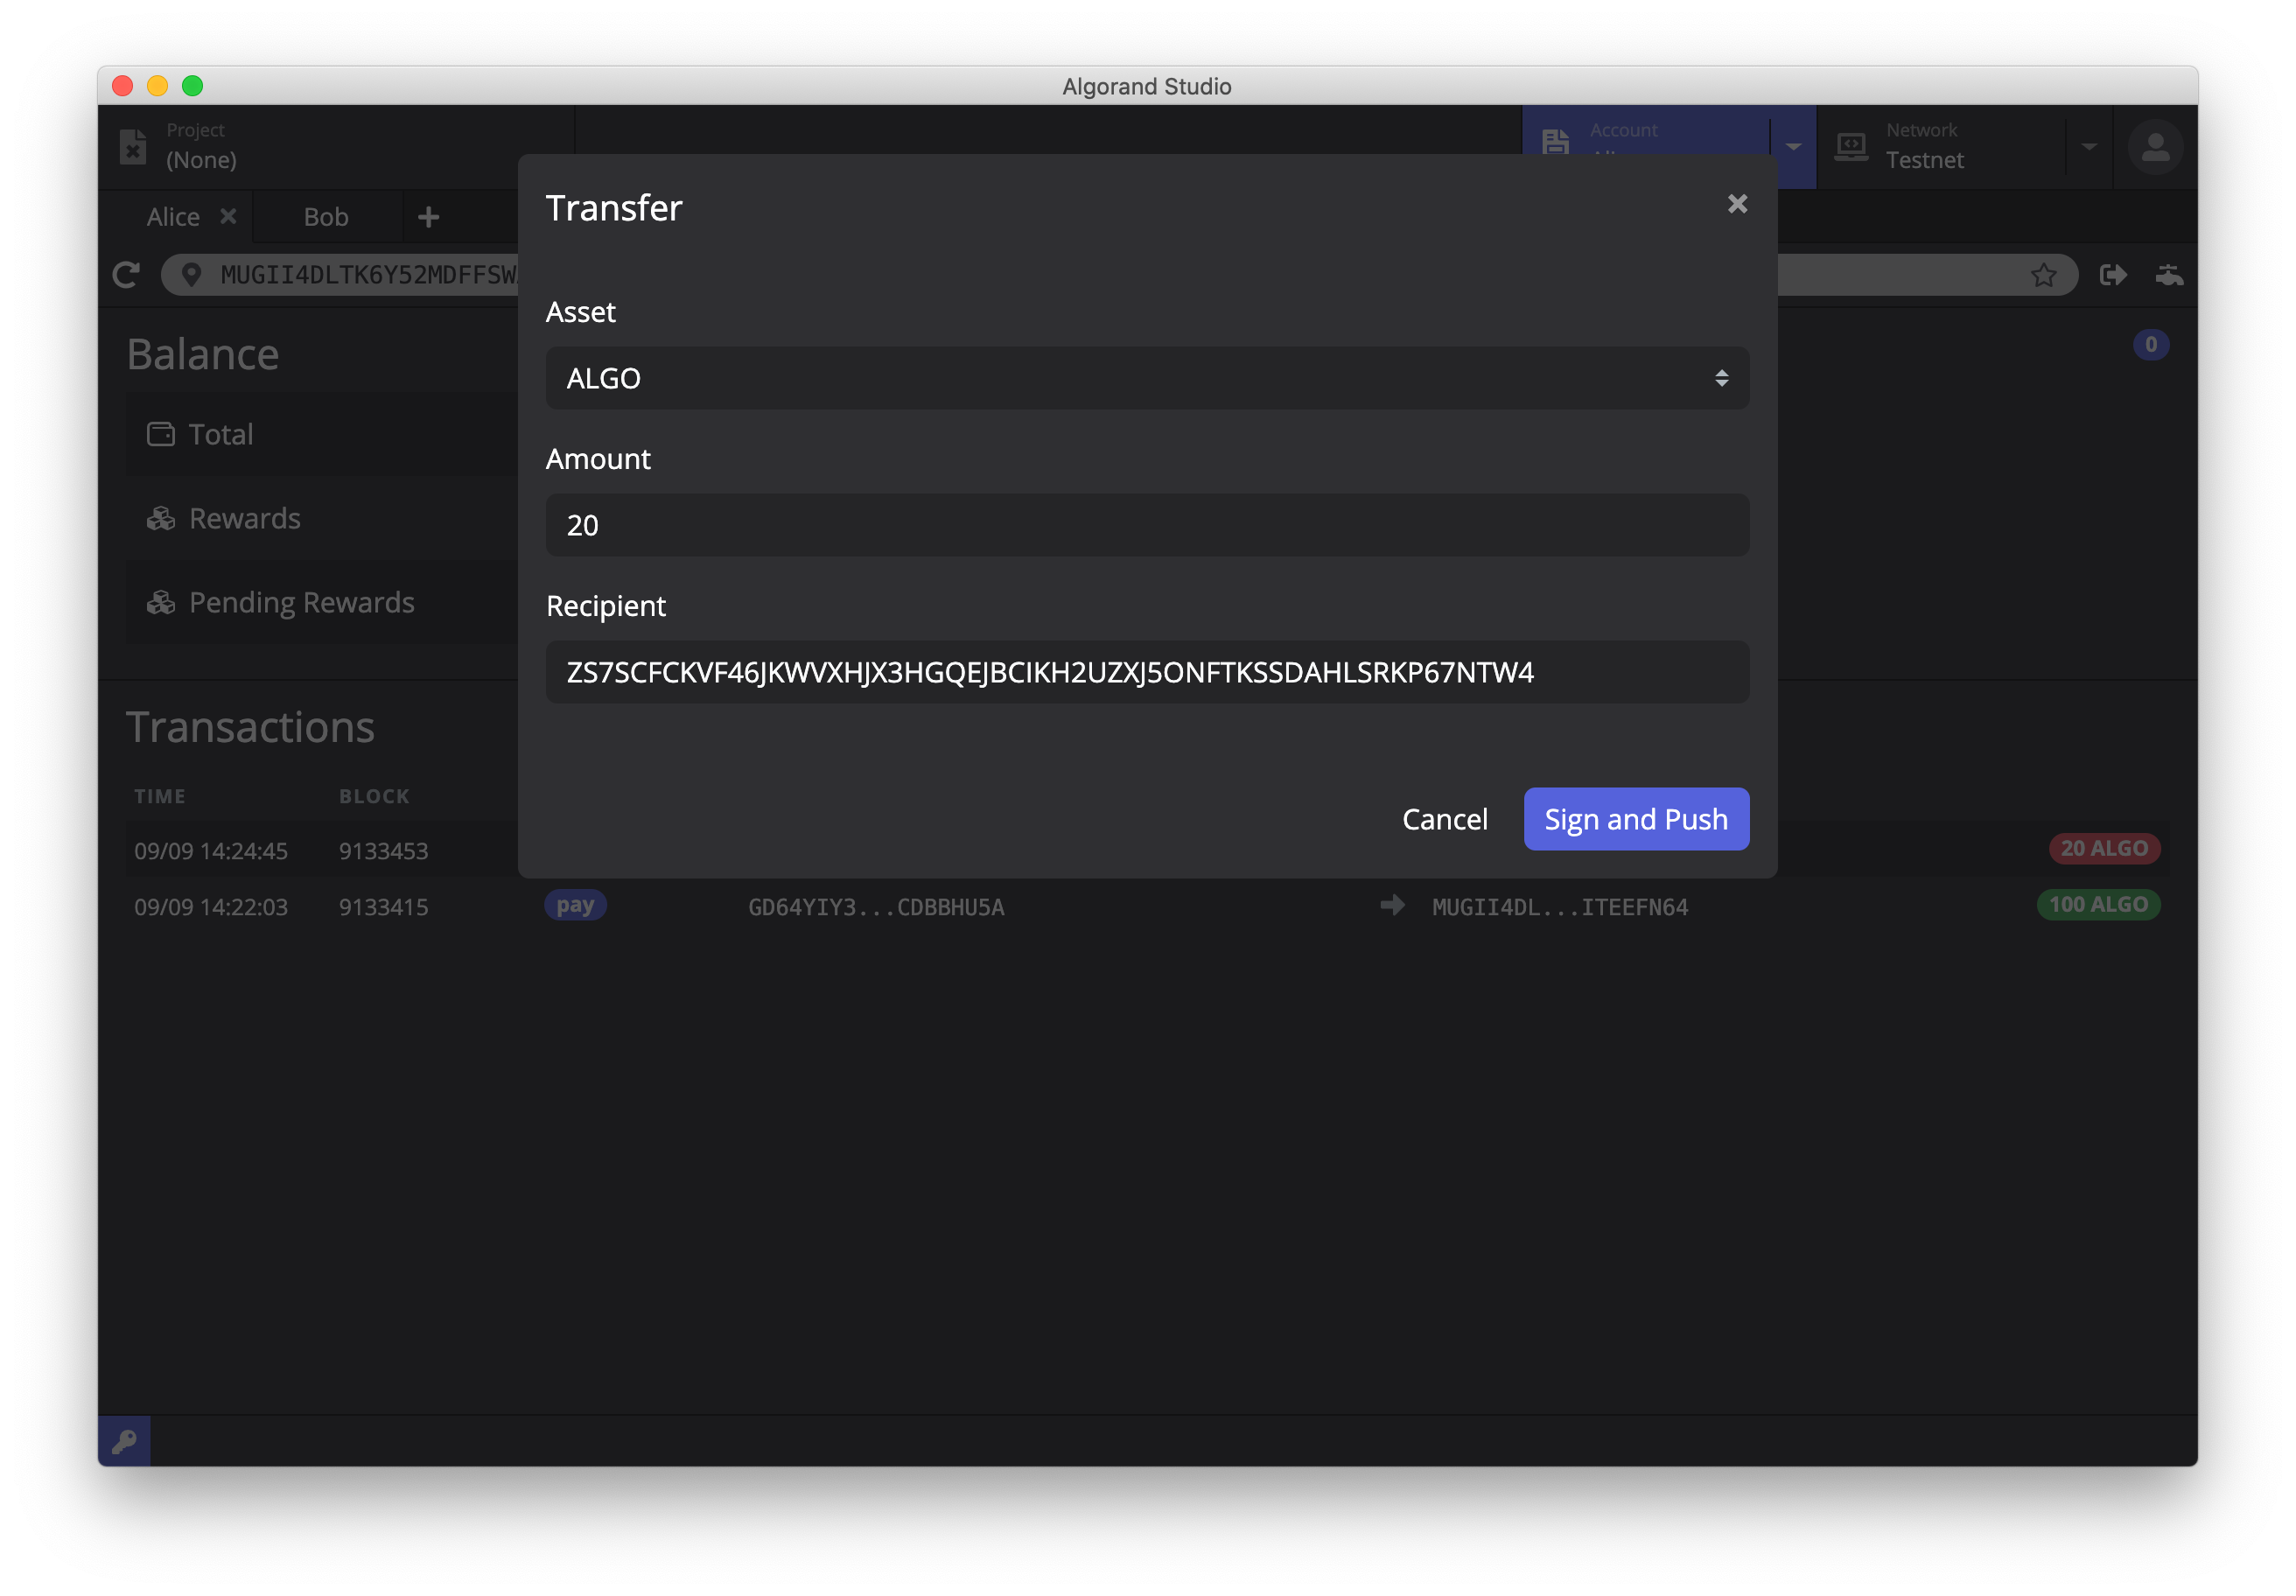Viewport: 2296px width, 1596px height.
Task: Switch to the Bob account tab
Action: [x=326, y=216]
